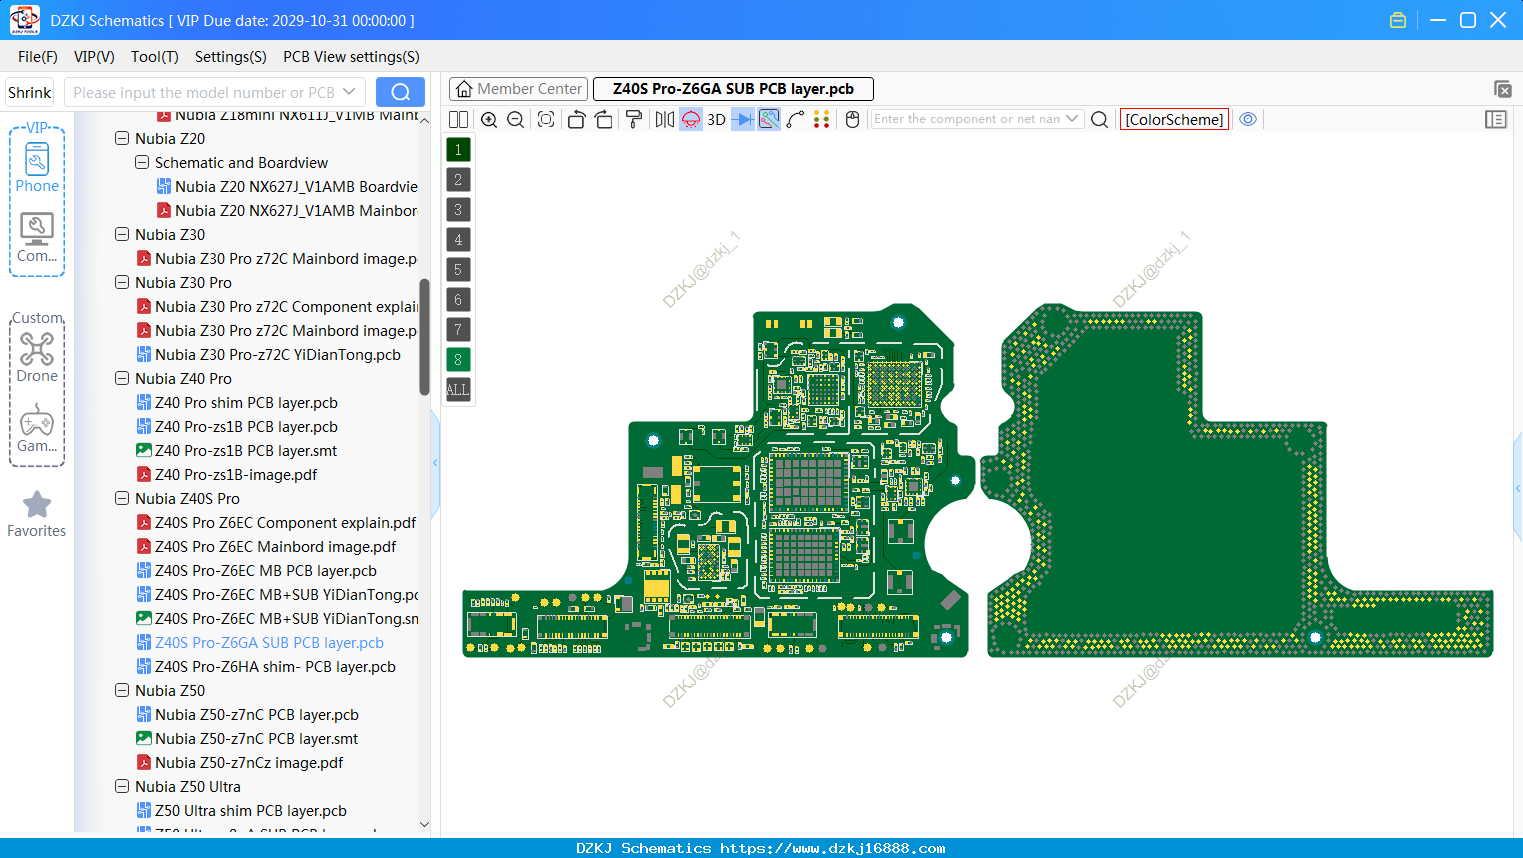Open Z40 Pro-zs1B-image.pdf
The image size is (1523, 858).
click(236, 474)
